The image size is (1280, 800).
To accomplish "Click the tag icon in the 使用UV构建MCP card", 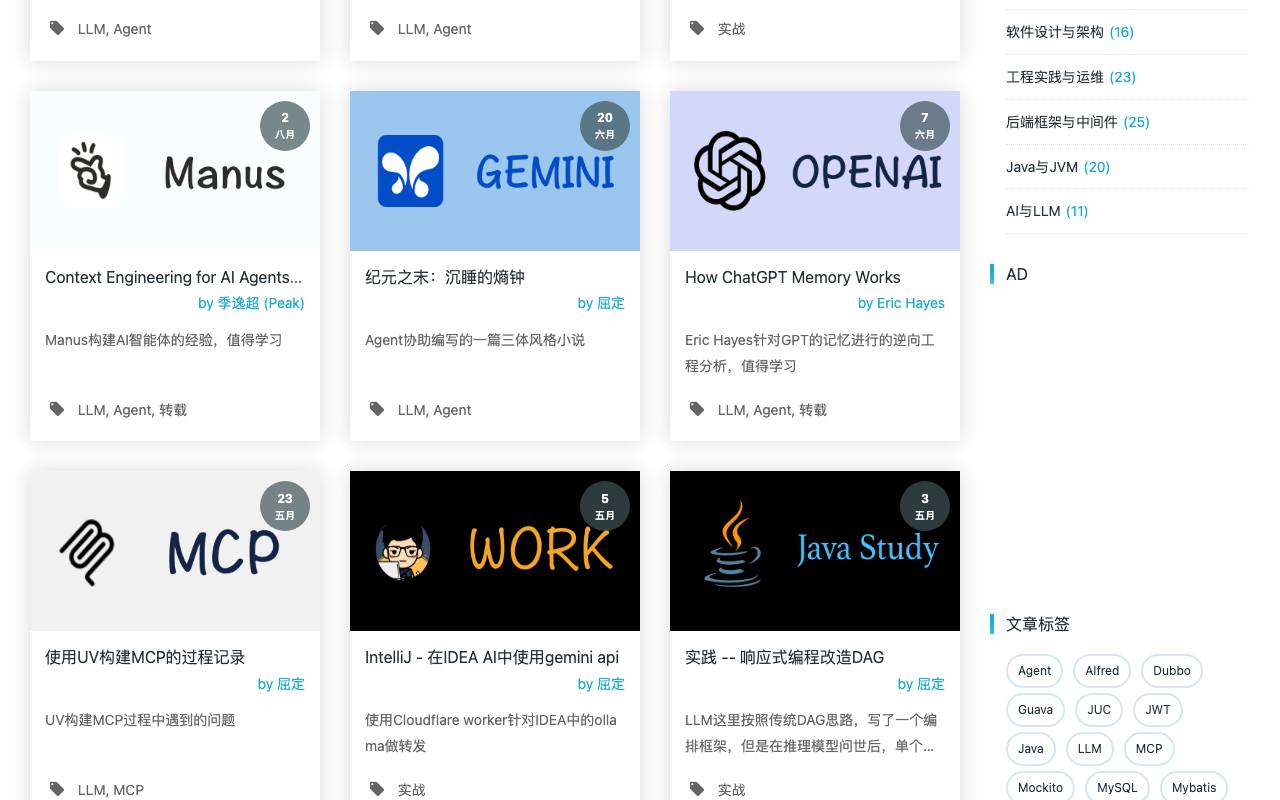I will (57, 789).
